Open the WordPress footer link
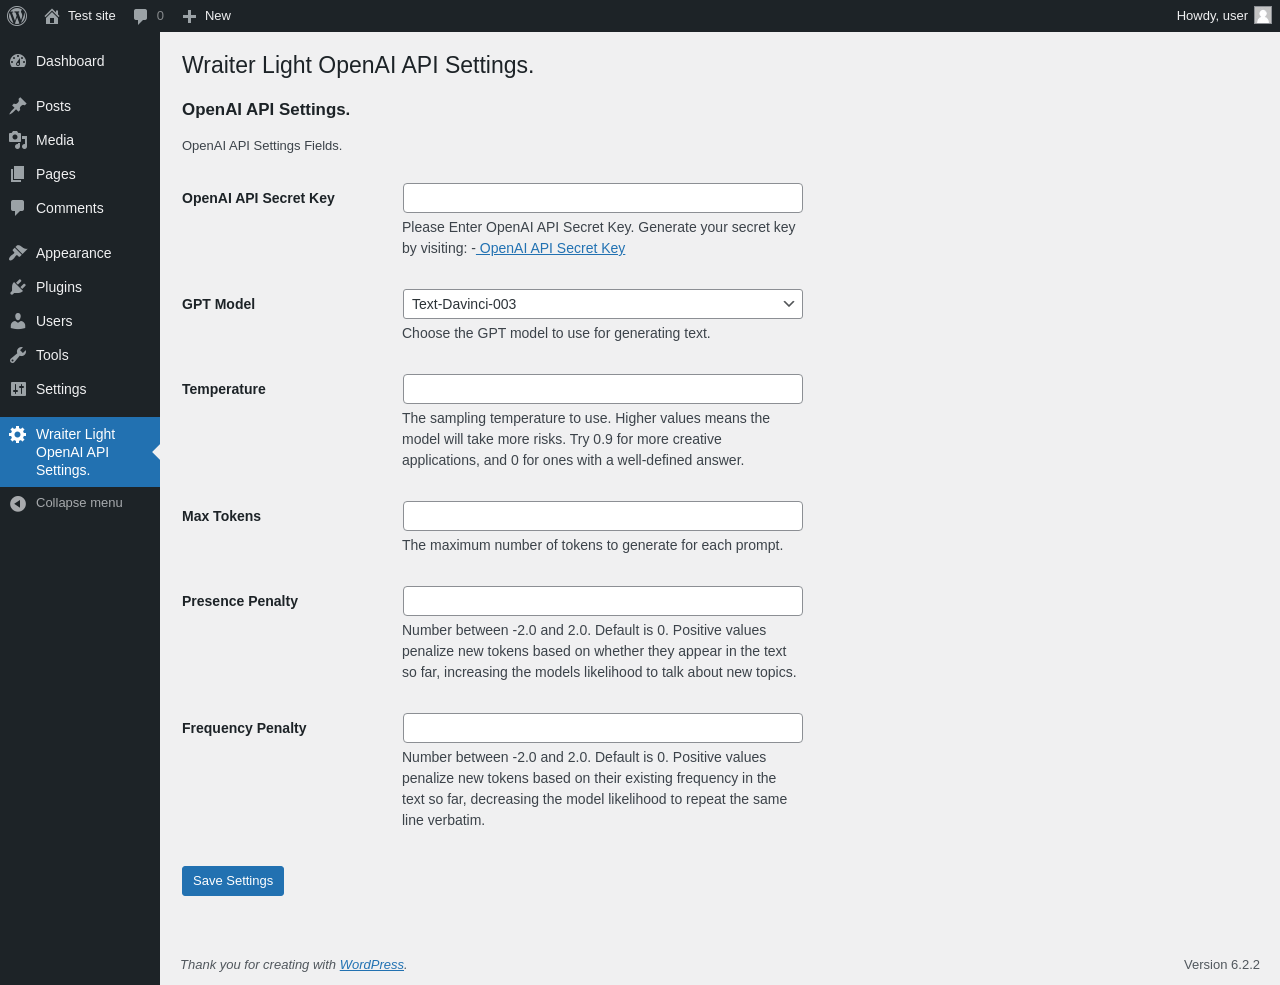 pyautogui.click(x=372, y=964)
